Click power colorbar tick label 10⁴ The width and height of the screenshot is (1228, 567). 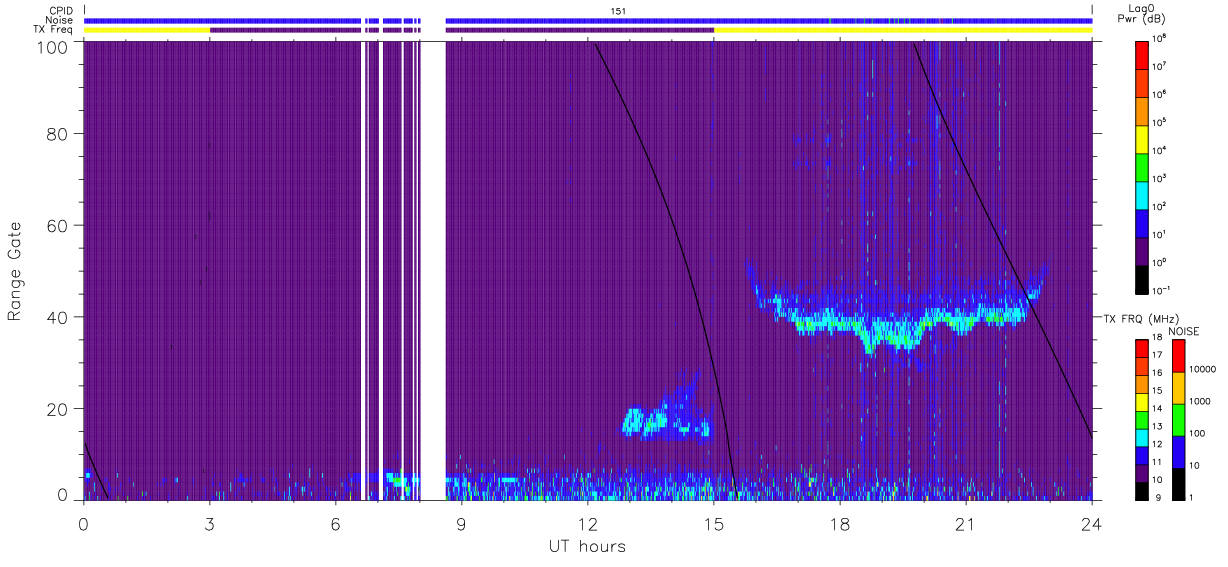coord(1159,149)
